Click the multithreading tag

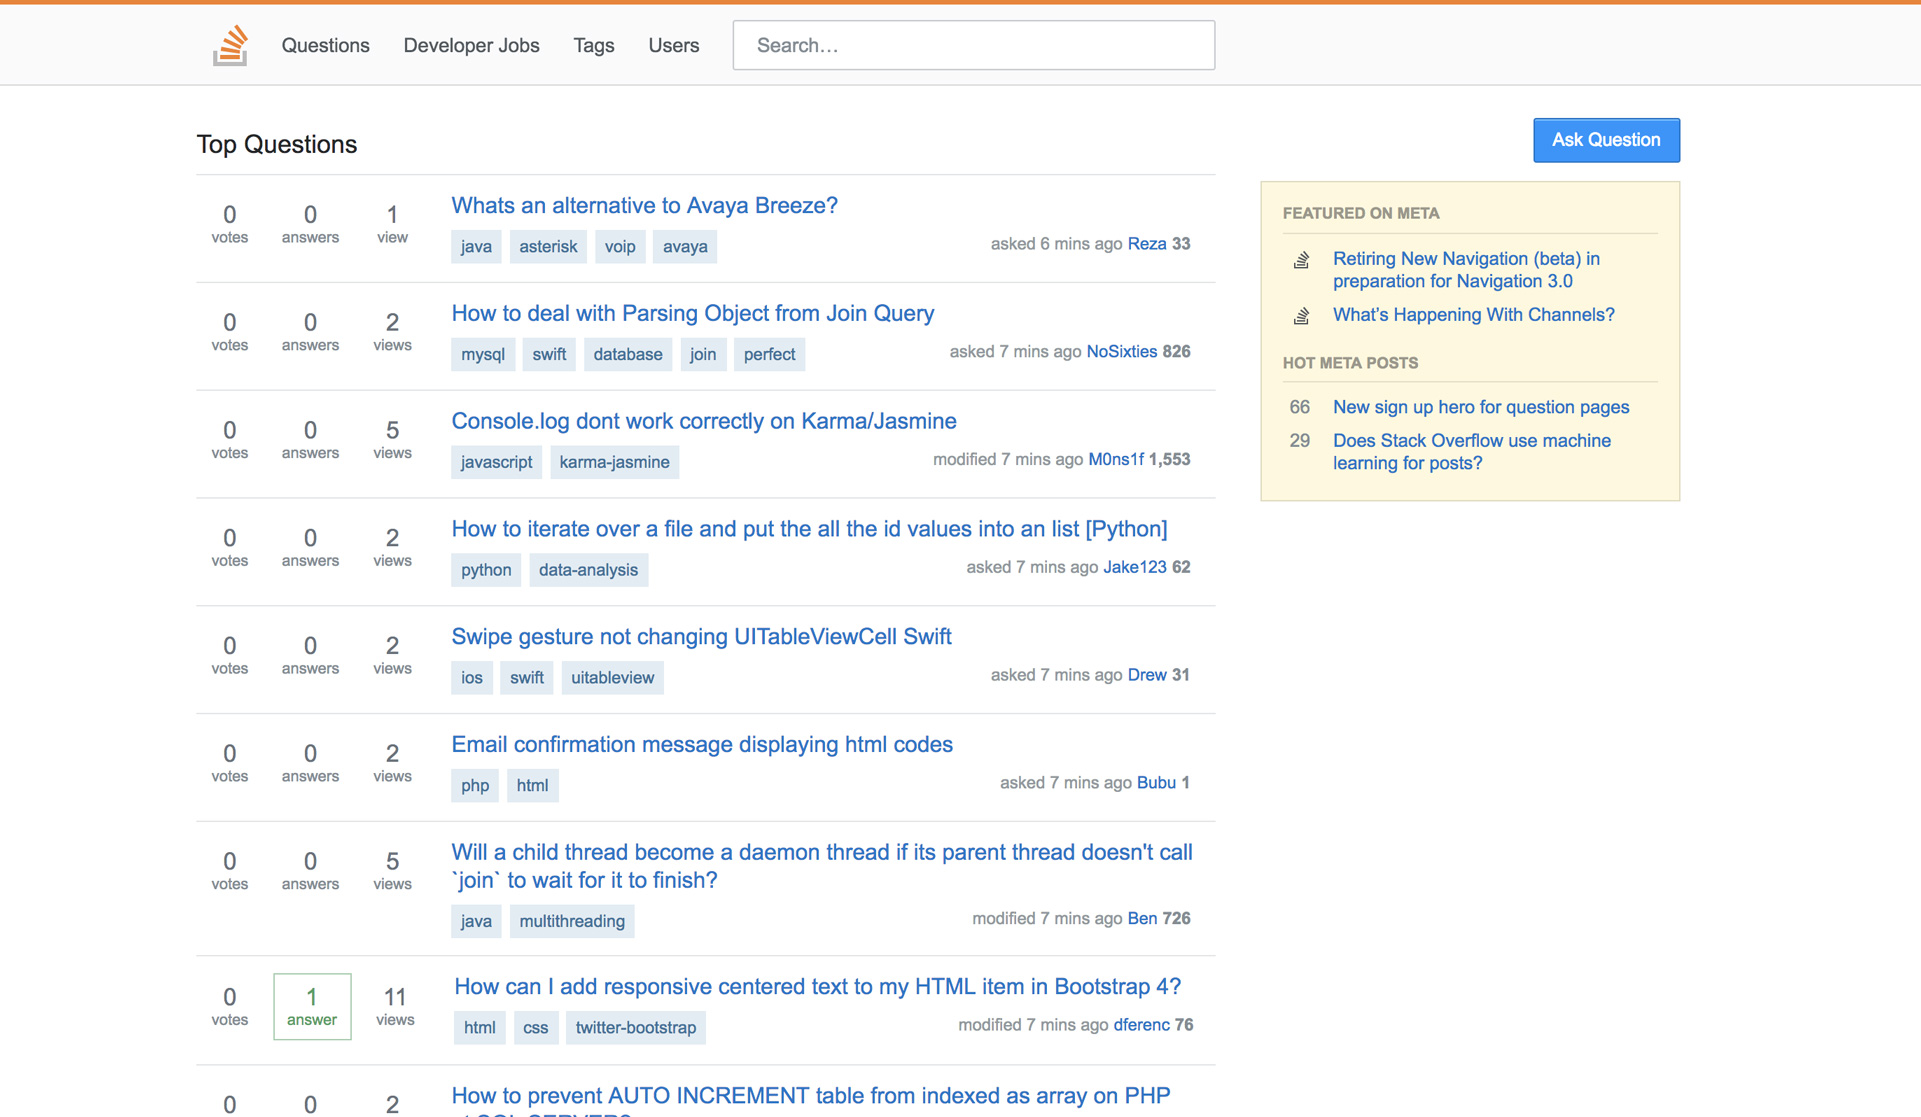tap(571, 921)
